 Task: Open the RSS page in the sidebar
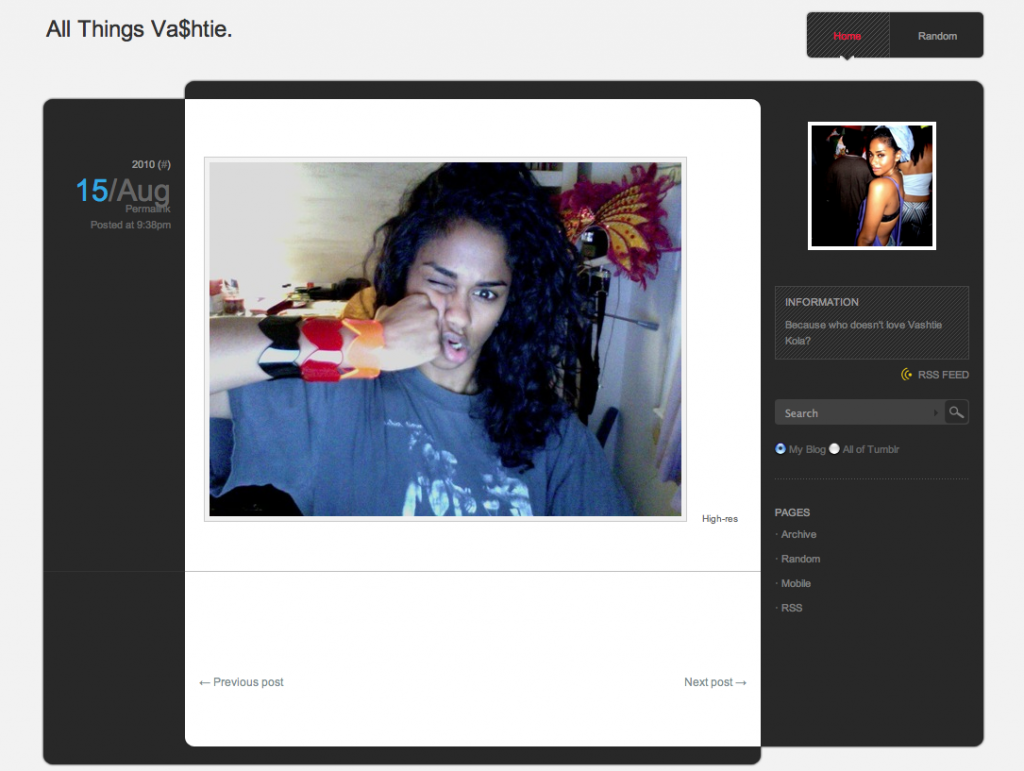(791, 608)
